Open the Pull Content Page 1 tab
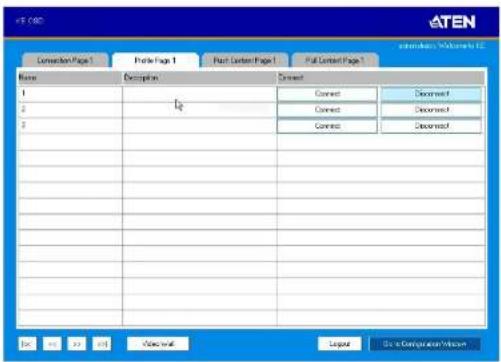This screenshot has width=501, height=362. pyautogui.click(x=335, y=60)
